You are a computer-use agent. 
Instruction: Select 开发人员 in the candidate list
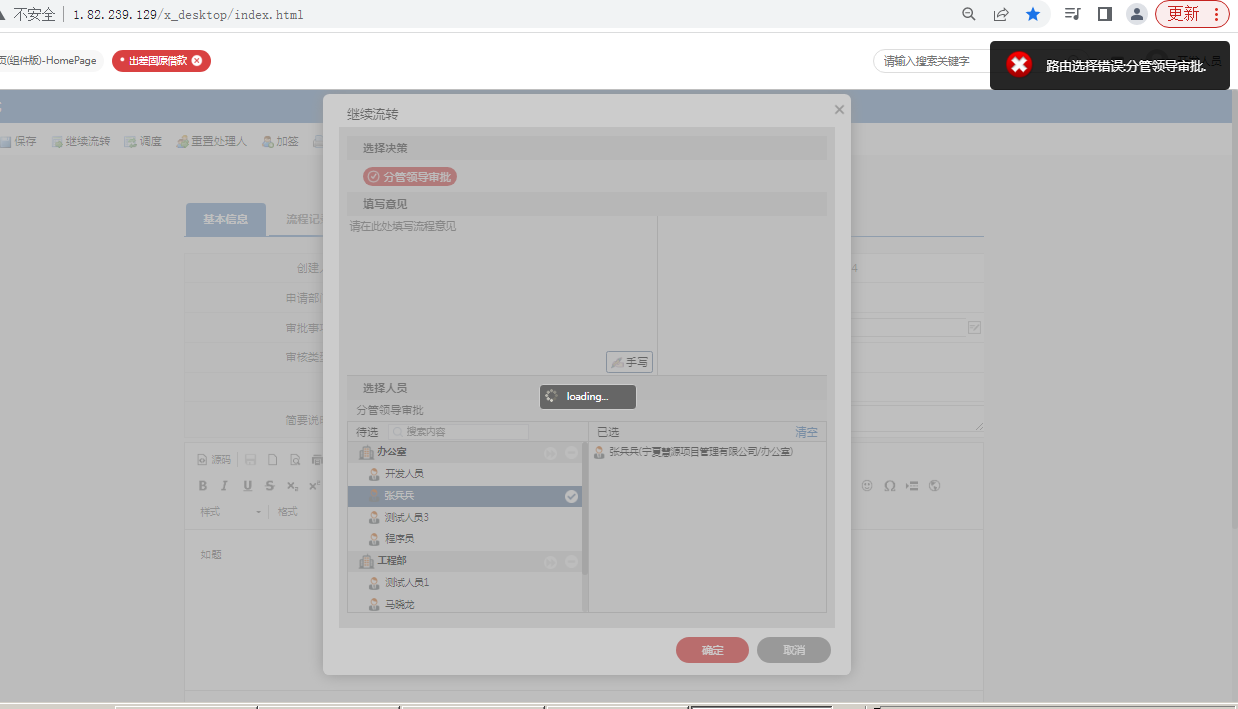coord(465,474)
